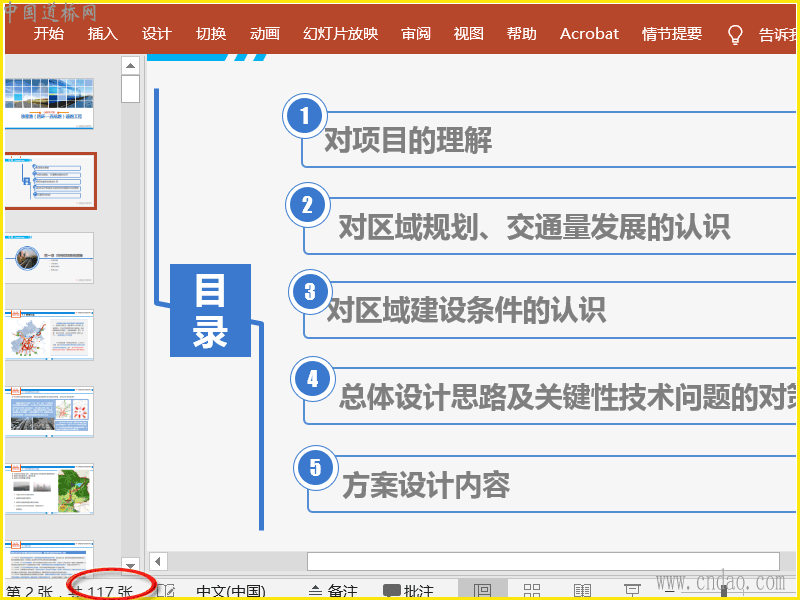
Task: Click numbered circle 4 on slide
Action: coord(313,379)
